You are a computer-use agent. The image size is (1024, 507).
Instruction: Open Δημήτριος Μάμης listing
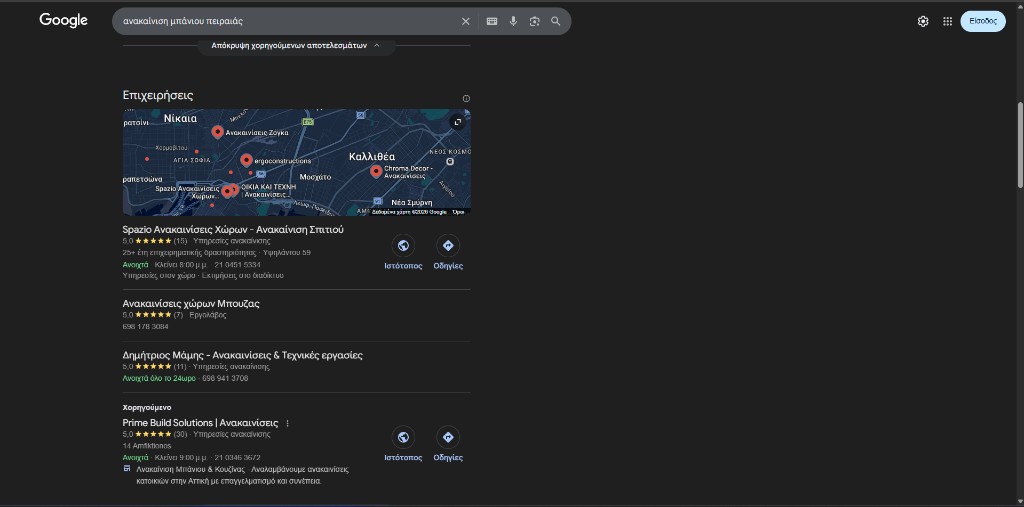(242, 355)
